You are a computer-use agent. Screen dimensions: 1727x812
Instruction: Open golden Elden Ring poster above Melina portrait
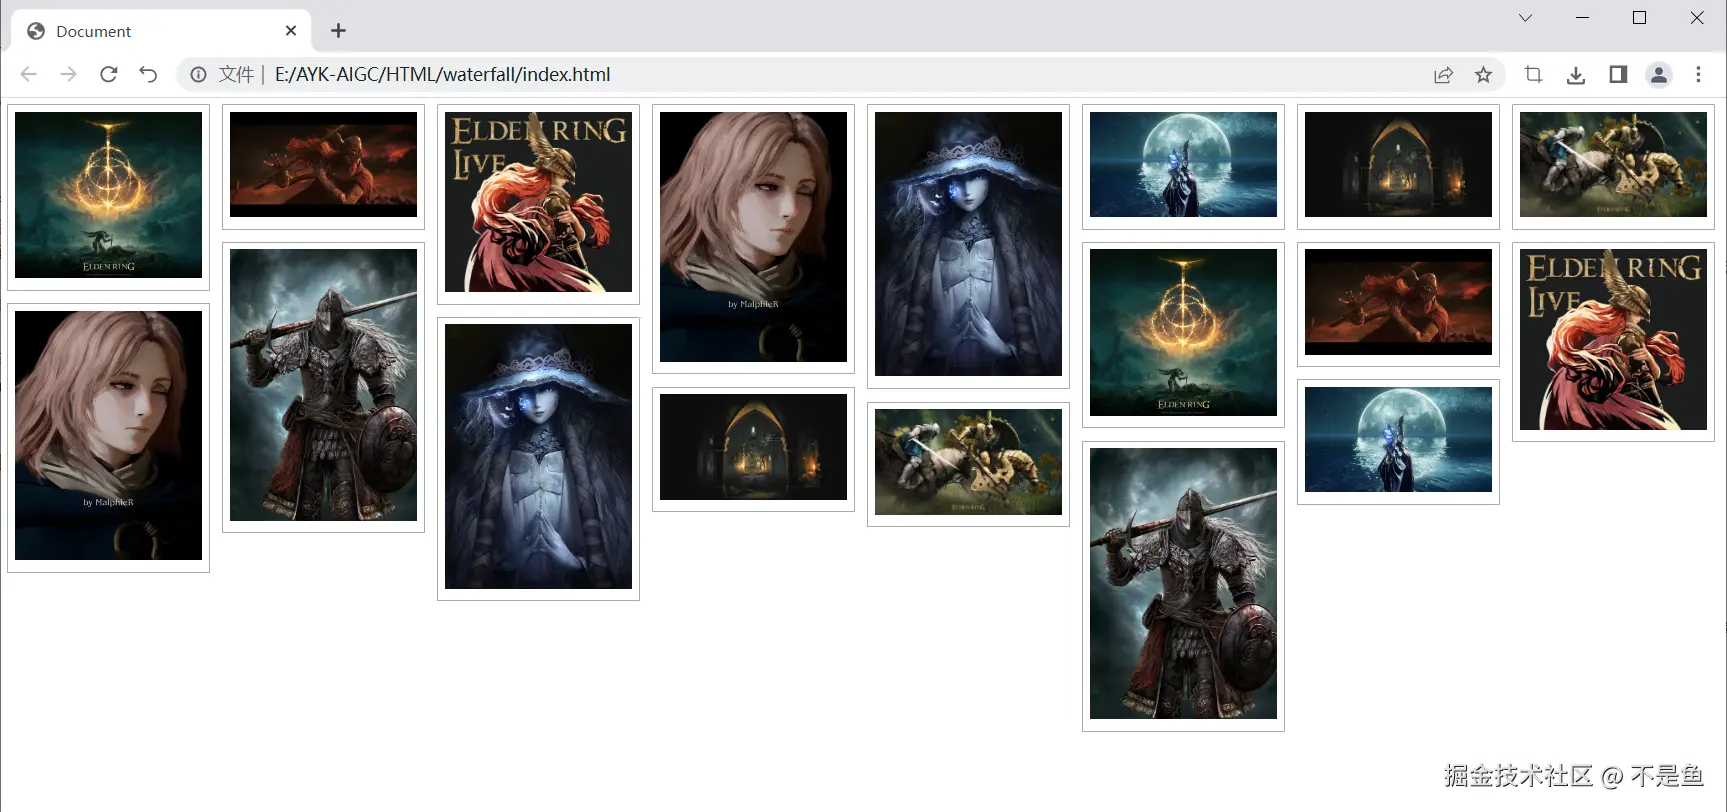click(x=108, y=195)
